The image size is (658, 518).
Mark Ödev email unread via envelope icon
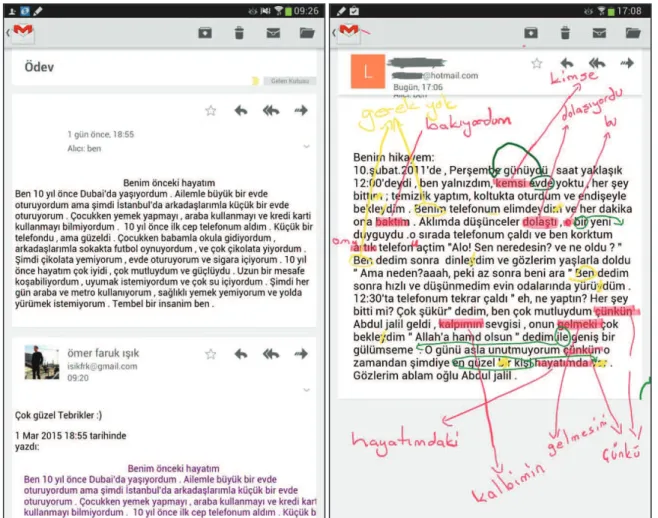click(273, 32)
